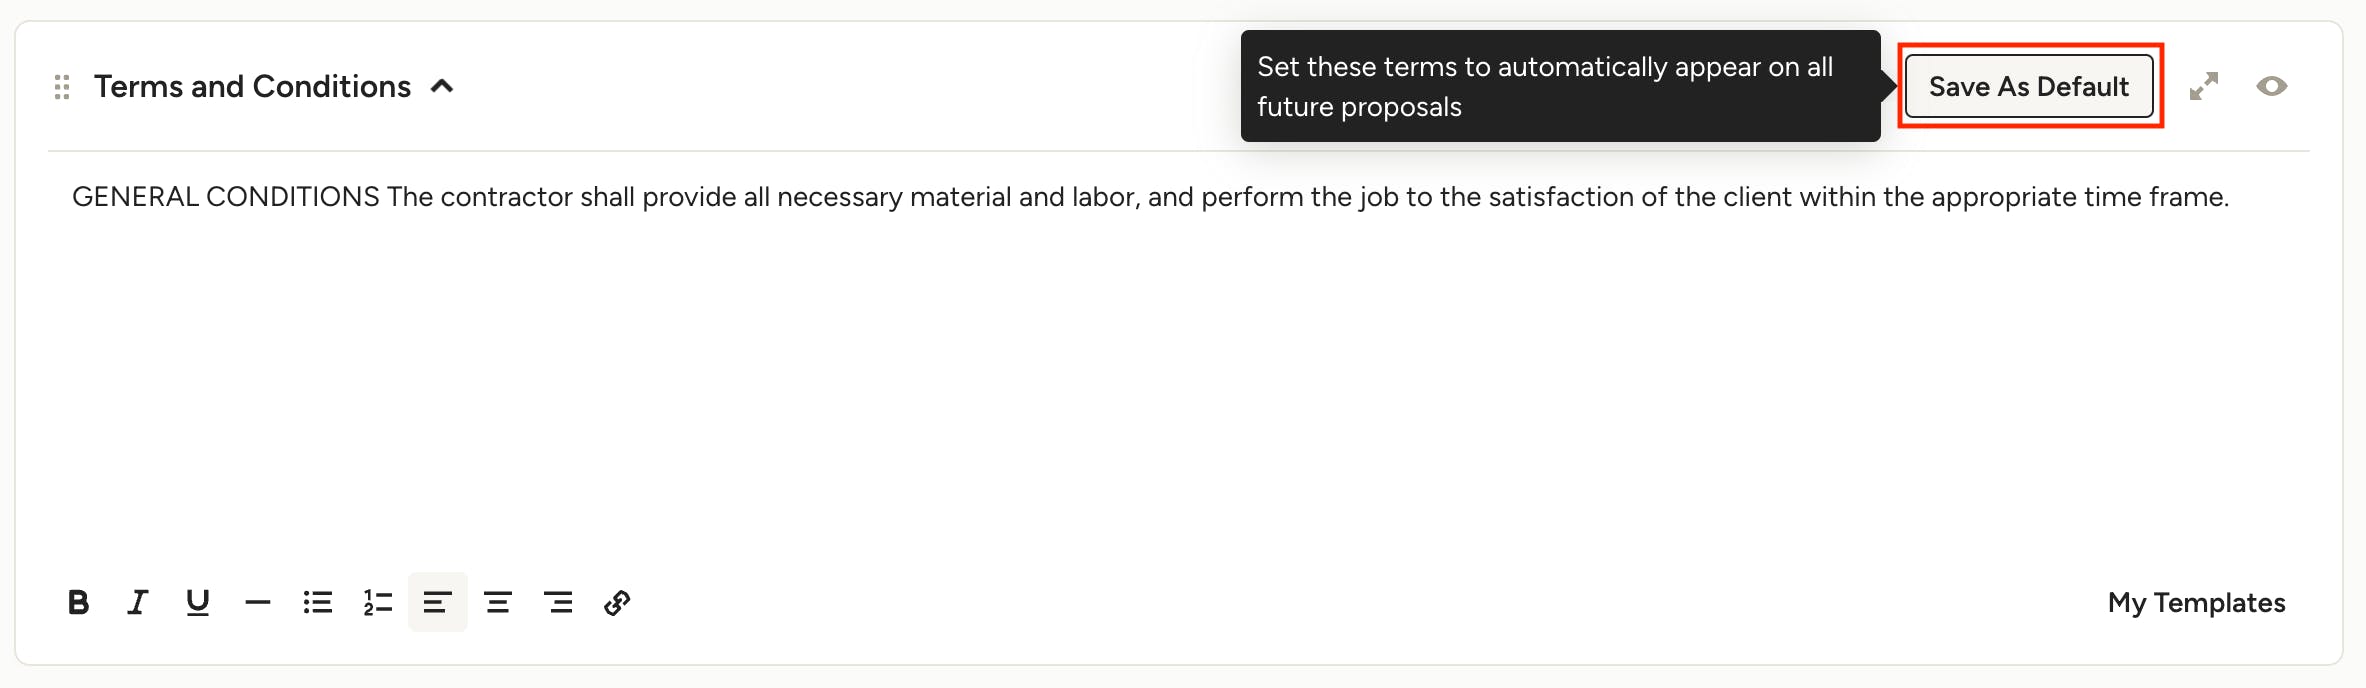
Task: Open My Templates
Action: tap(2196, 602)
